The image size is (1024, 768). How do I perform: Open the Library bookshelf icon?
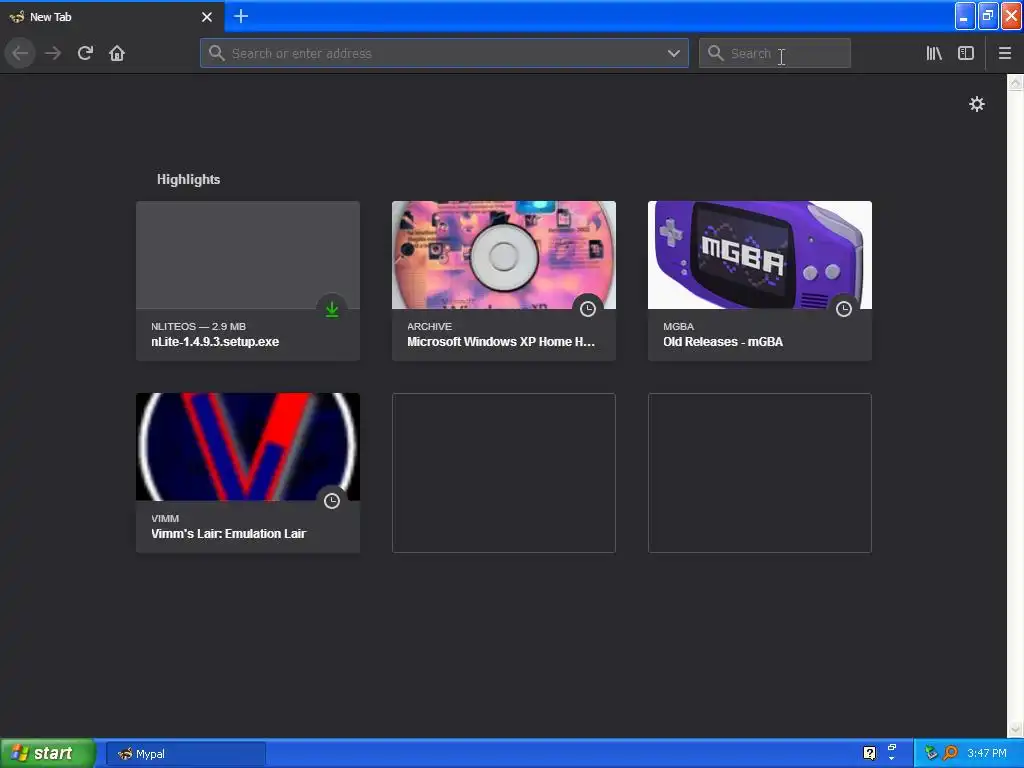click(x=934, y=53)
